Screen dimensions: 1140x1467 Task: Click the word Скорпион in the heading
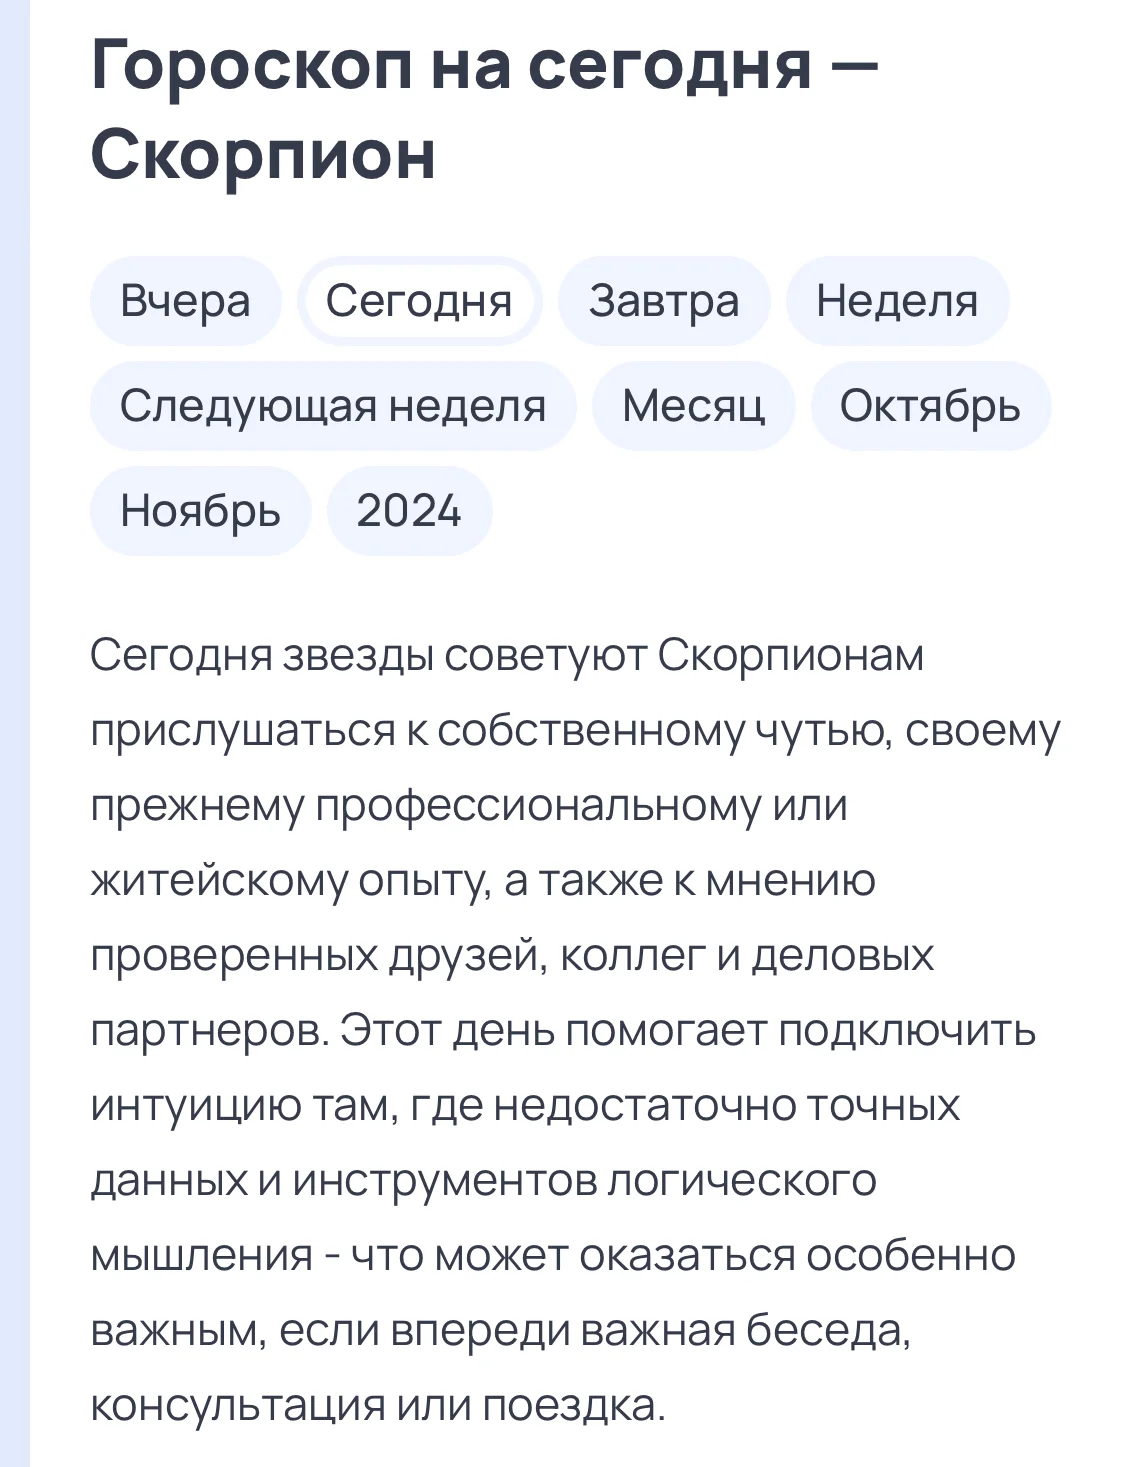pos(263,155)
